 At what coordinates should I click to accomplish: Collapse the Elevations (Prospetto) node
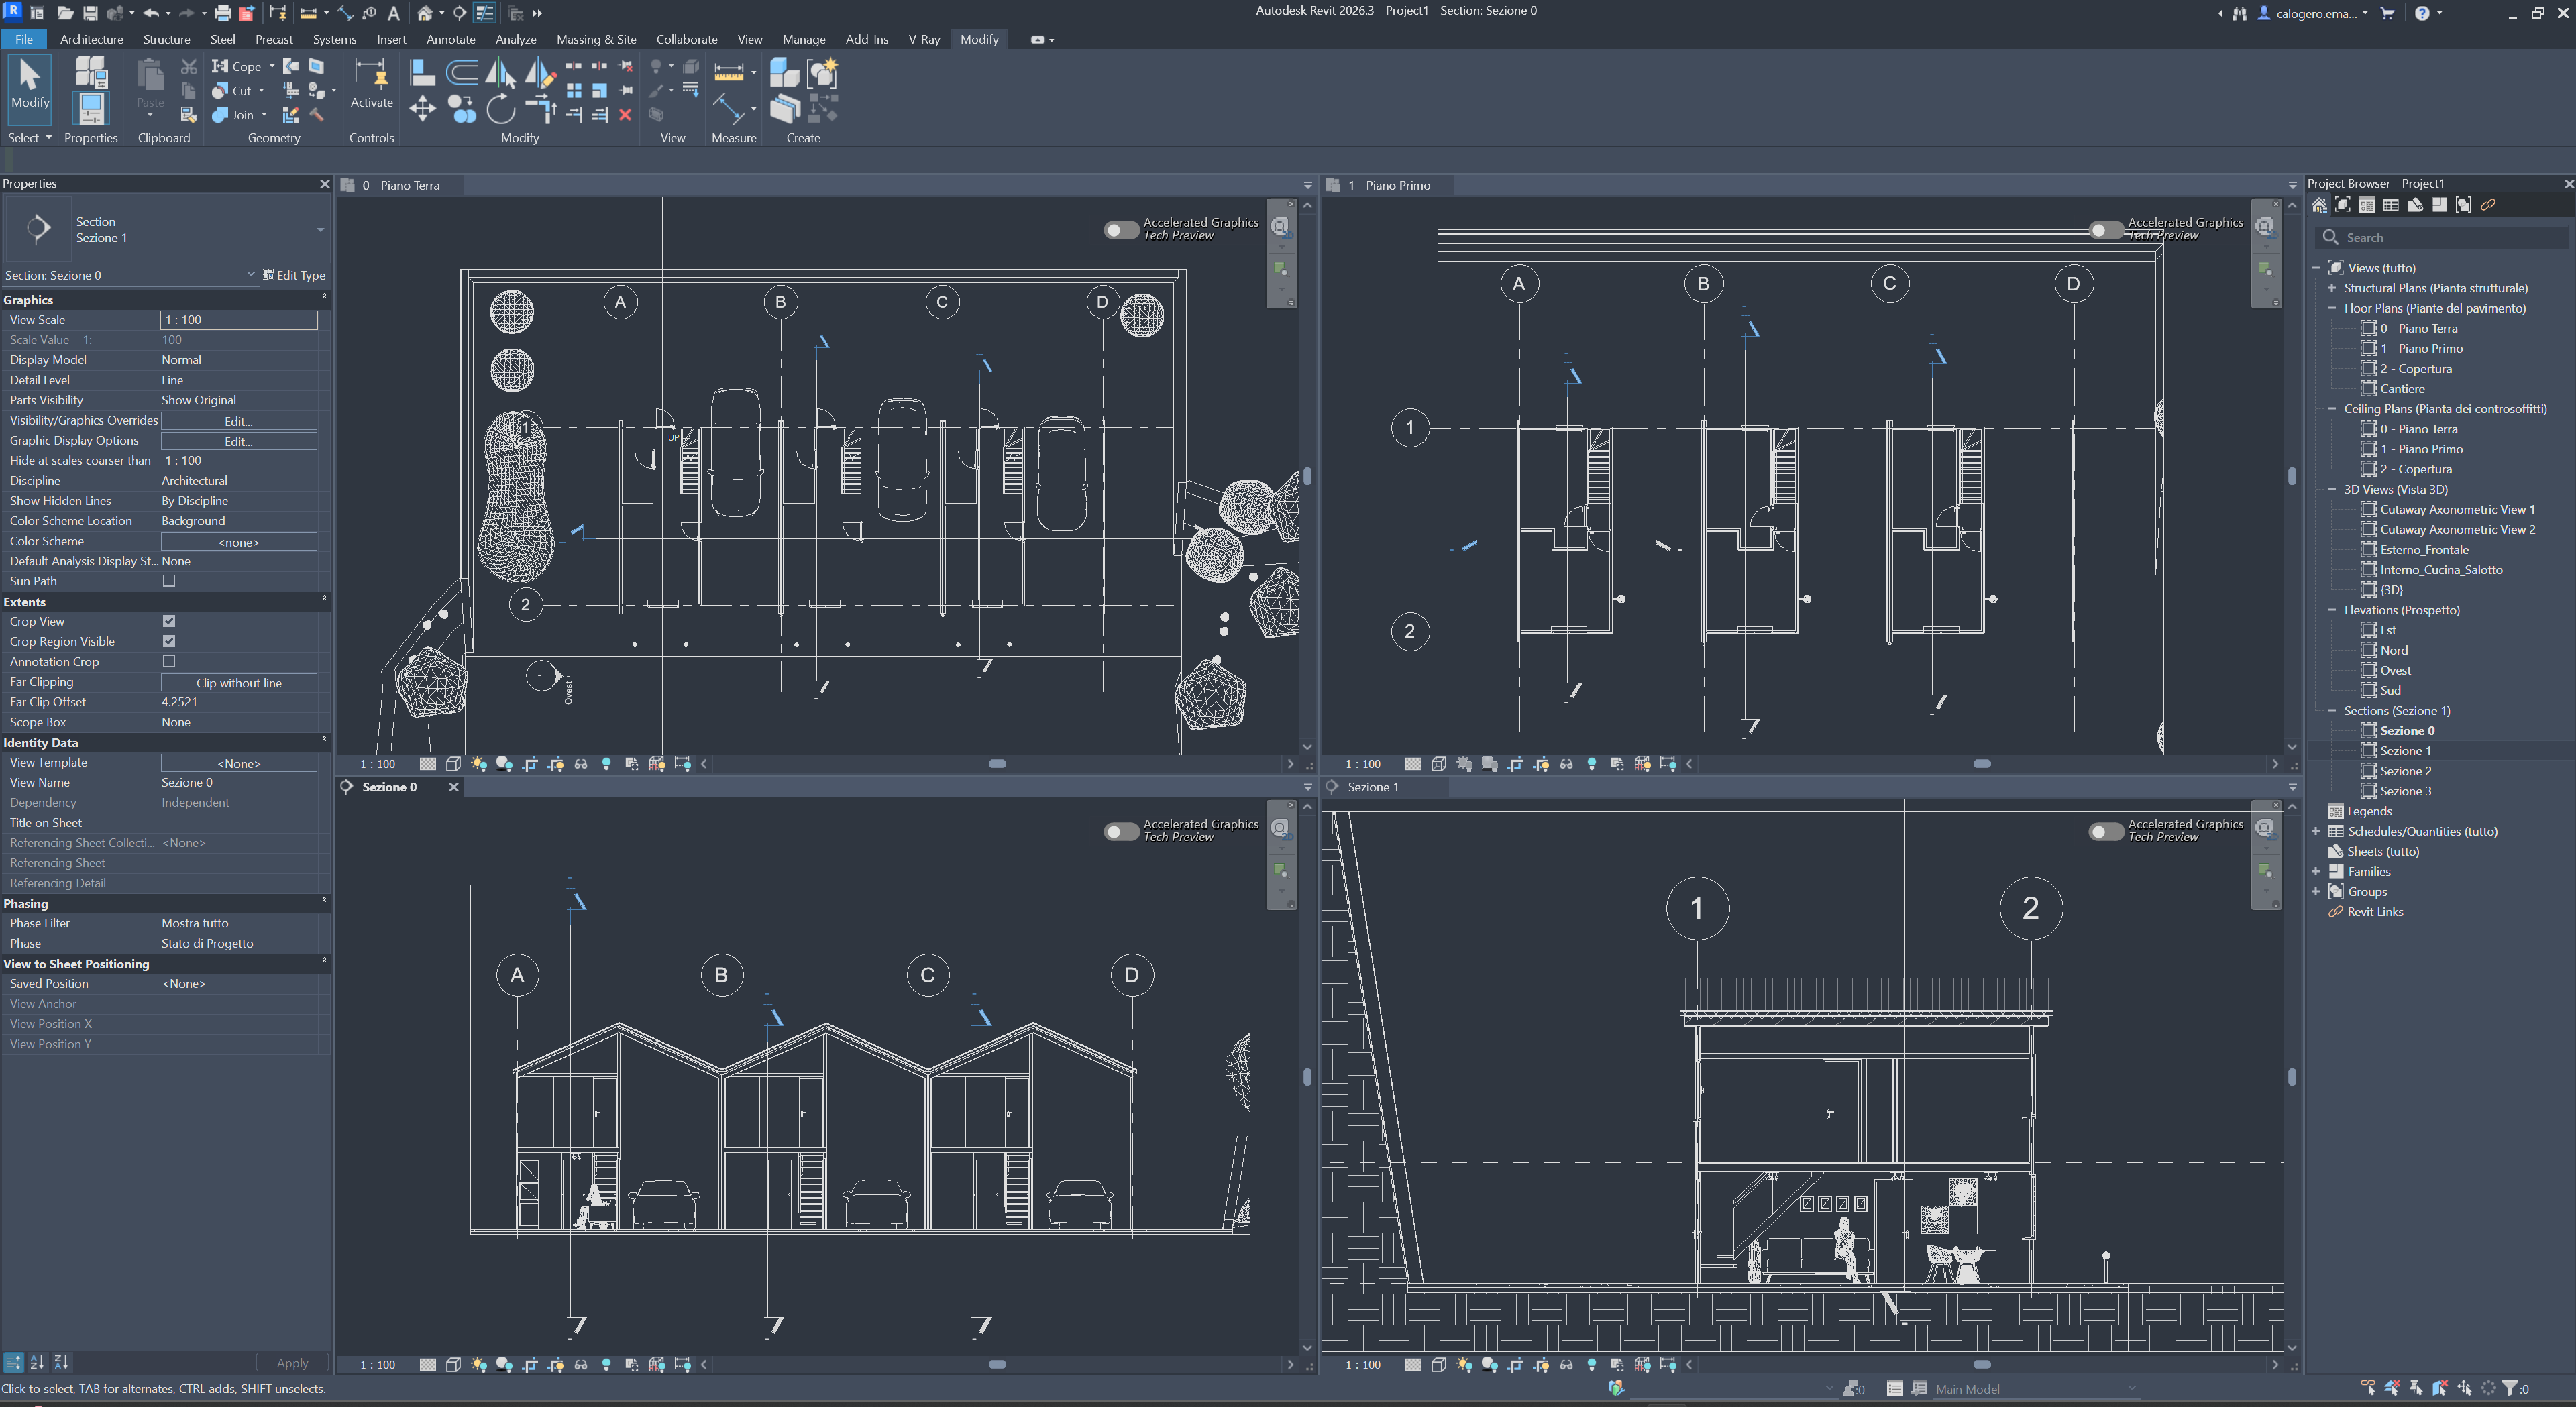point(2331,610)
